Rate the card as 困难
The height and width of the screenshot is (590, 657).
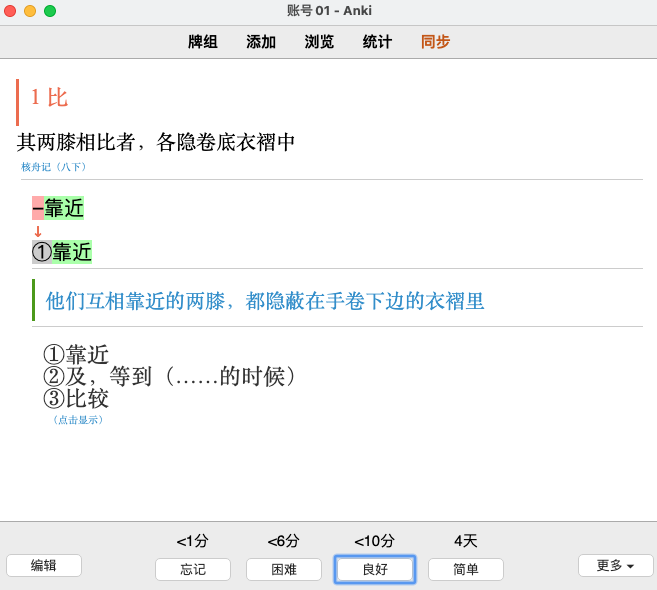(284, 569)
